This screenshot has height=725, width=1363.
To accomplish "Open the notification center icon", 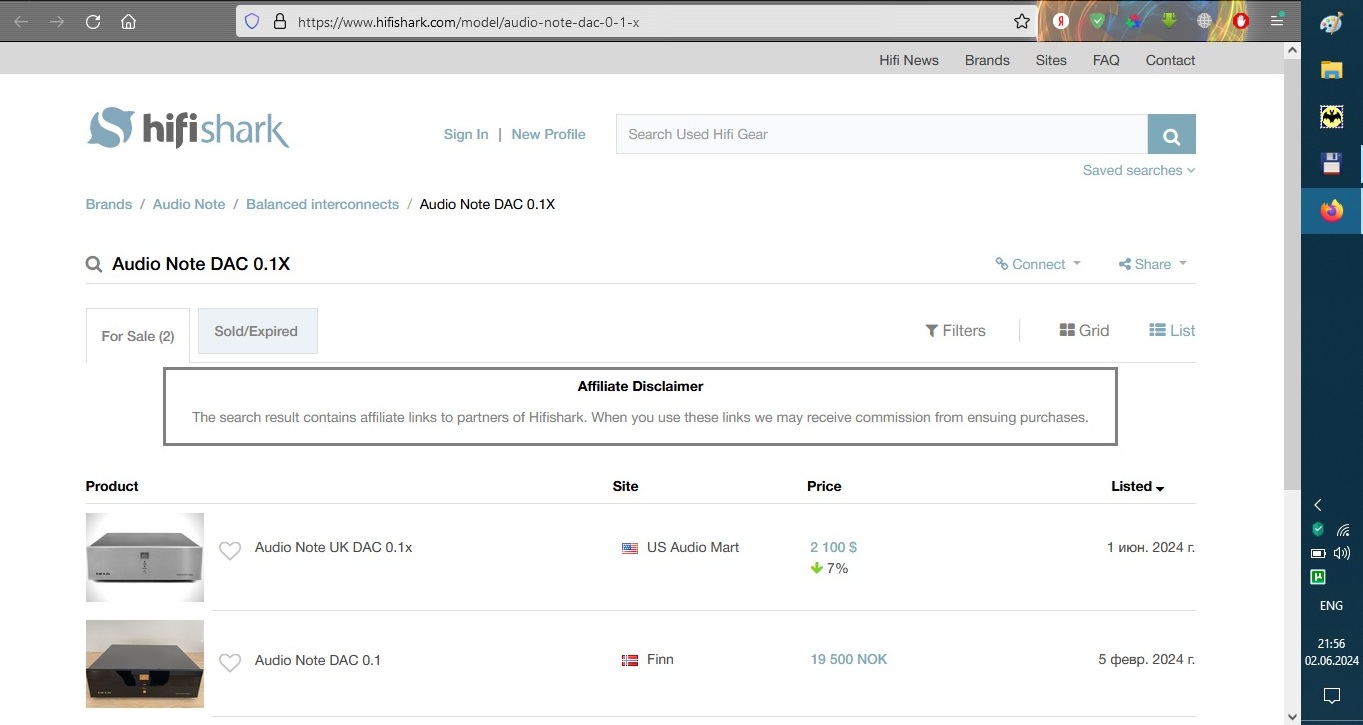I will [x=1331, y=695].
